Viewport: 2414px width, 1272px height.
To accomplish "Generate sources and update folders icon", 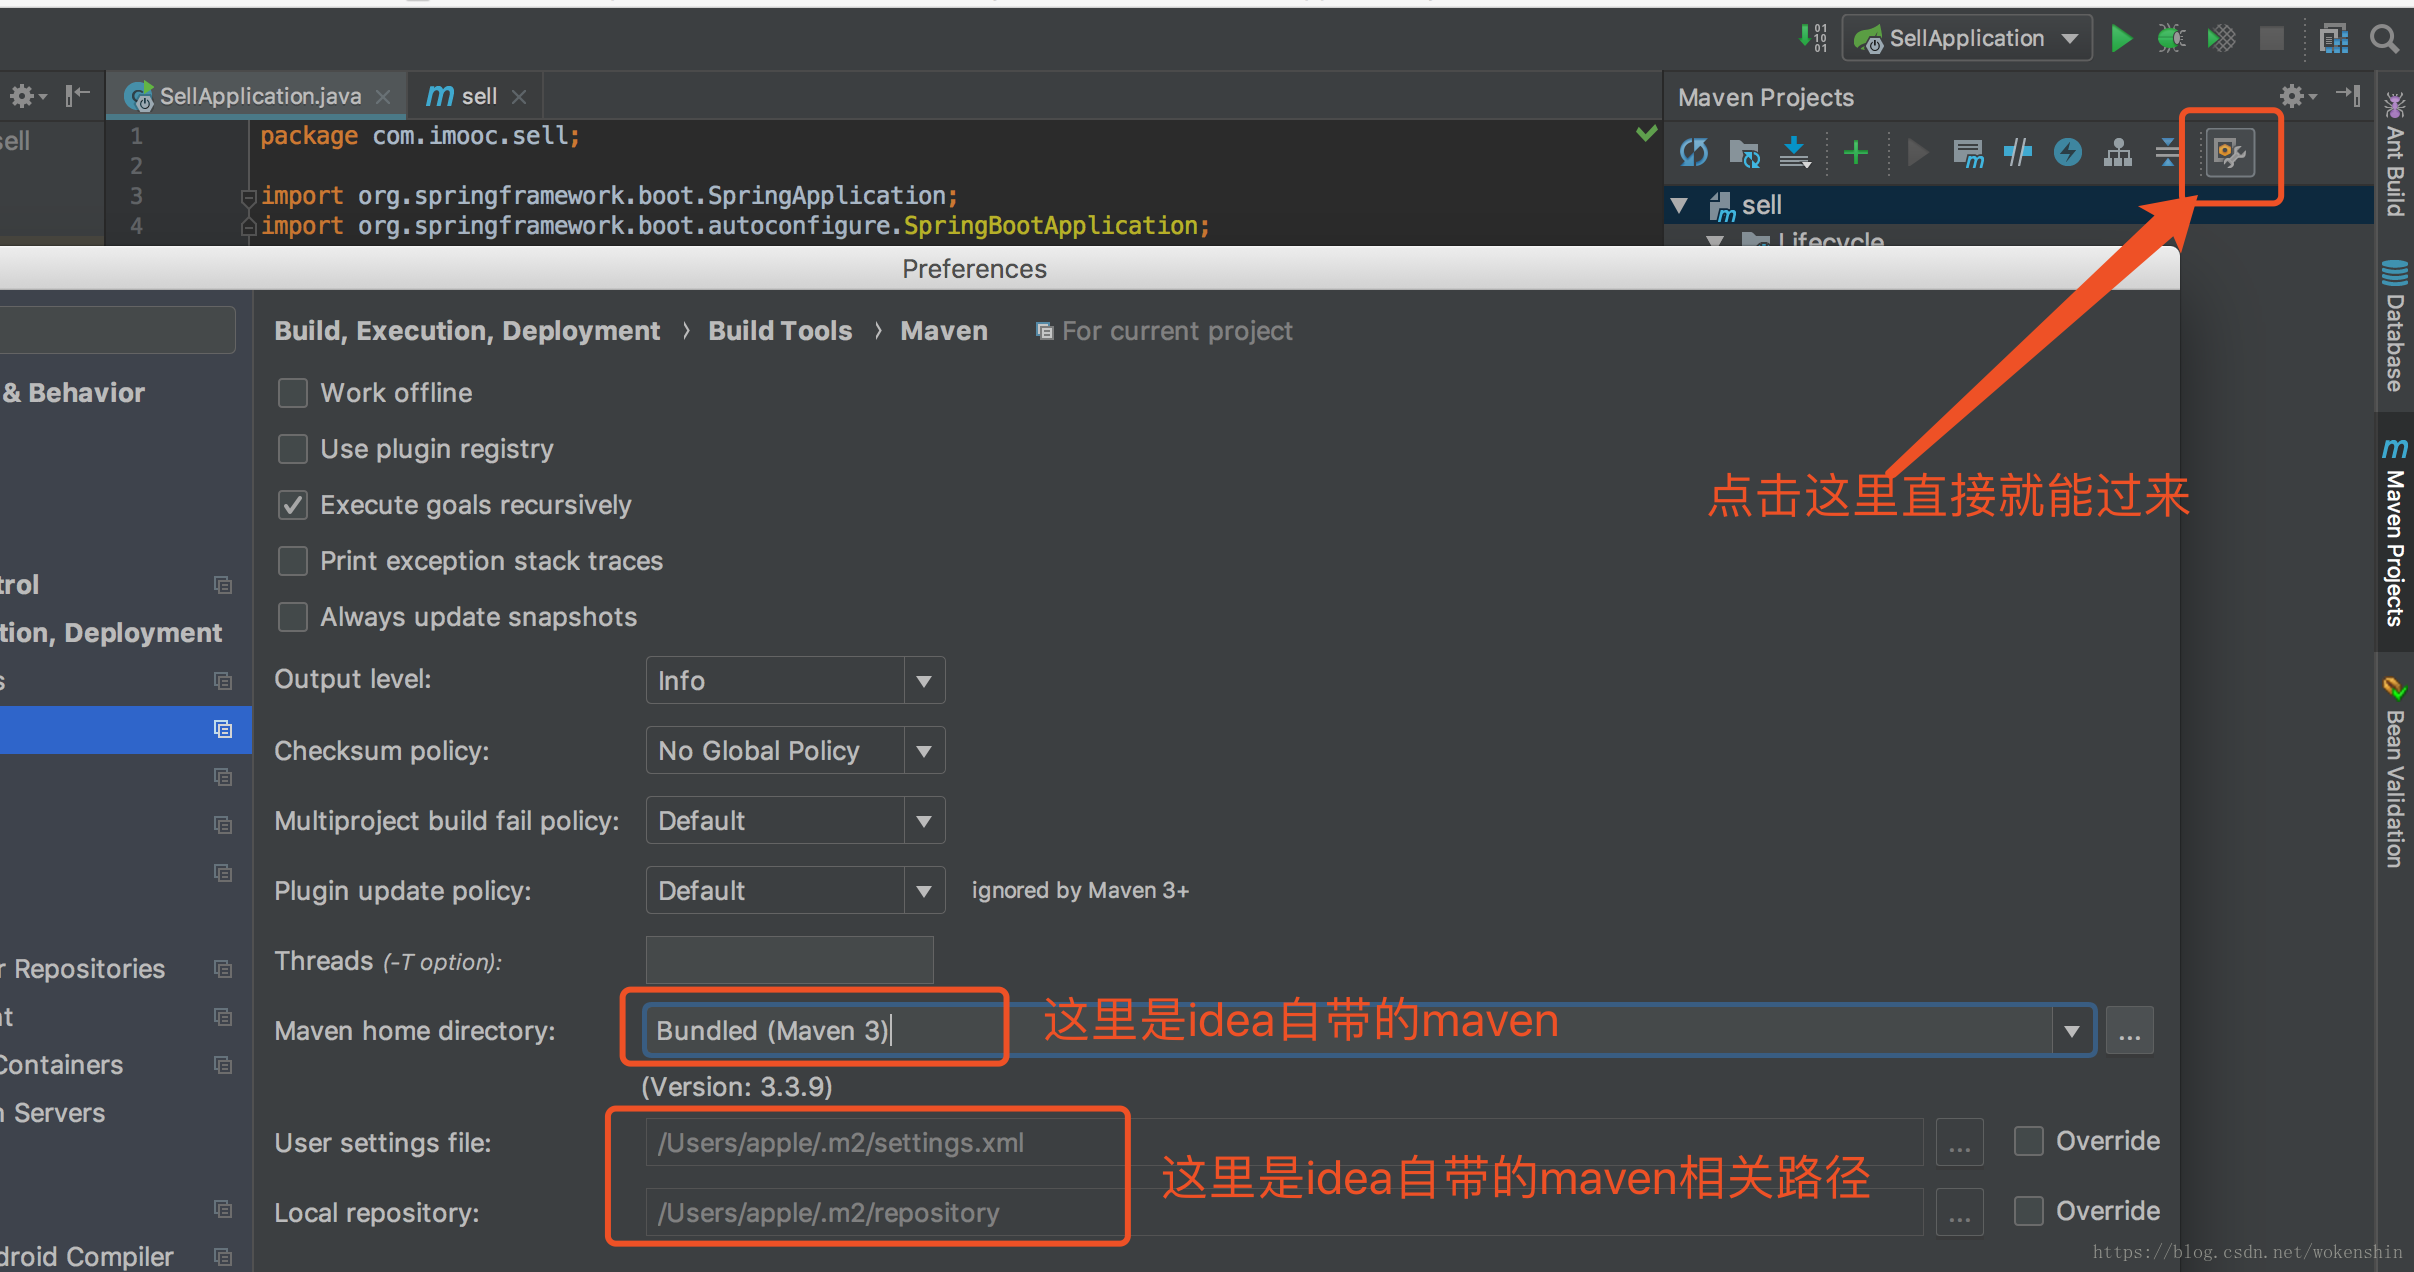I will (x=1745, y=152).
